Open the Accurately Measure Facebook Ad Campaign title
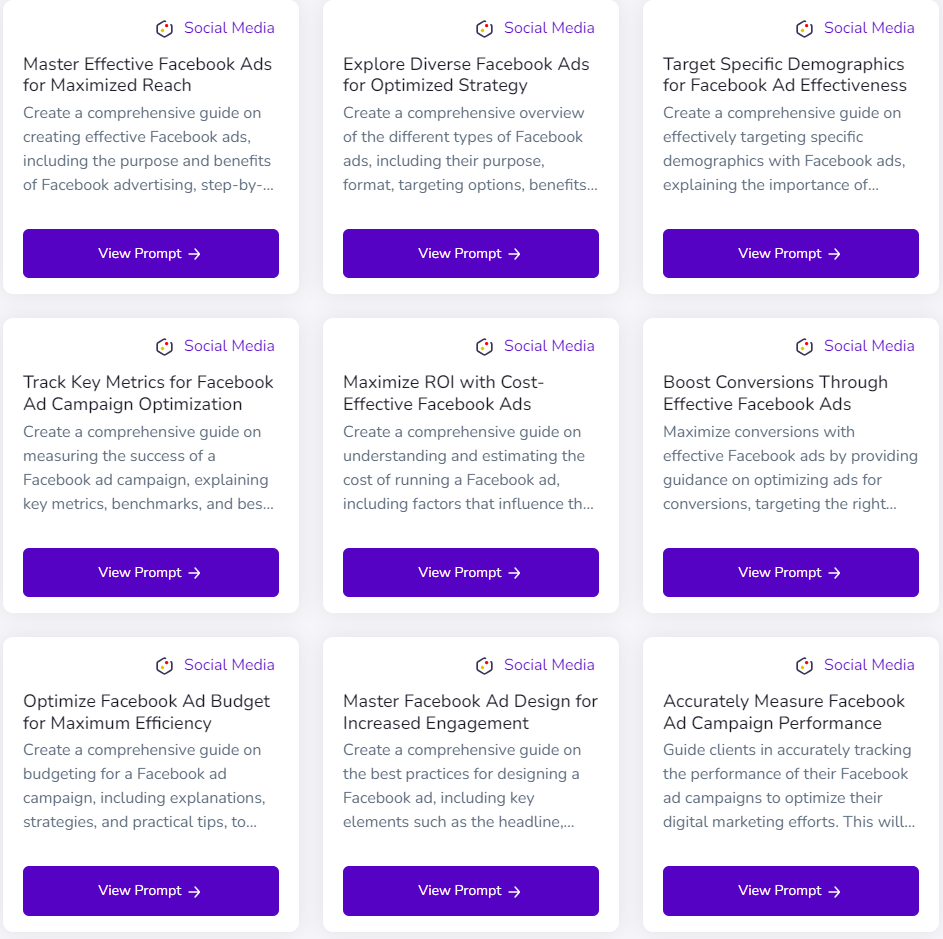943x939 pixels. [x=783, y=712]
